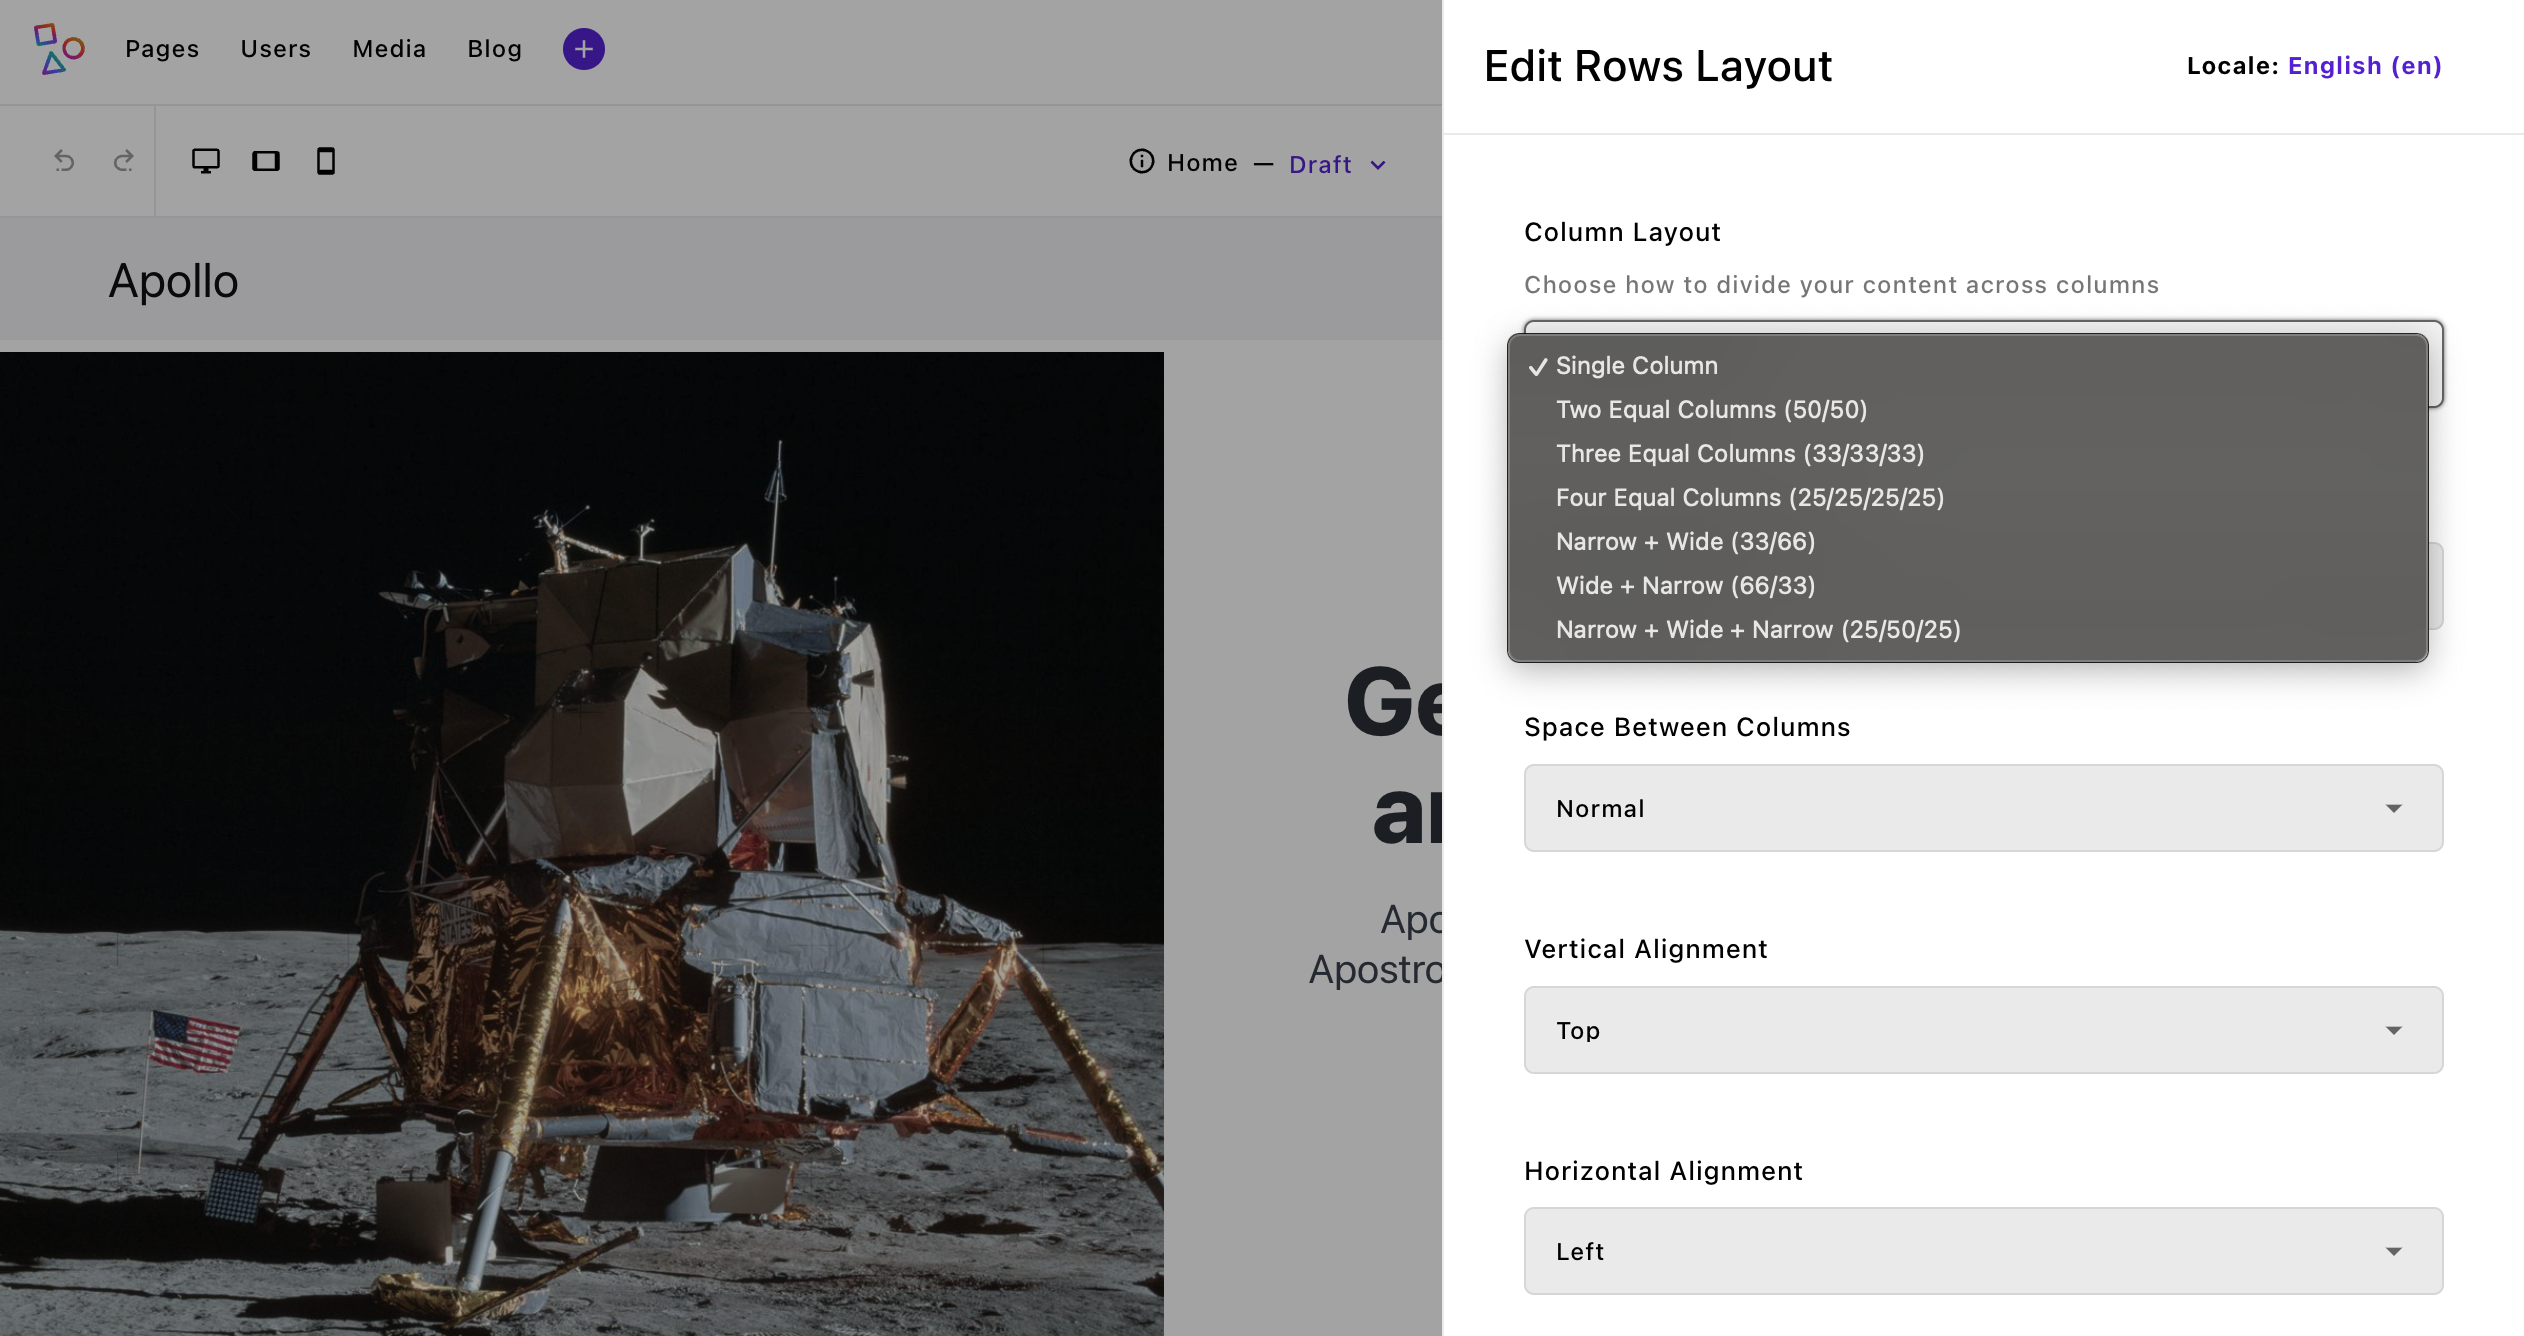Switch to tablet preview mode
Screen dimensions: 2524x1336
click(266, 160)
